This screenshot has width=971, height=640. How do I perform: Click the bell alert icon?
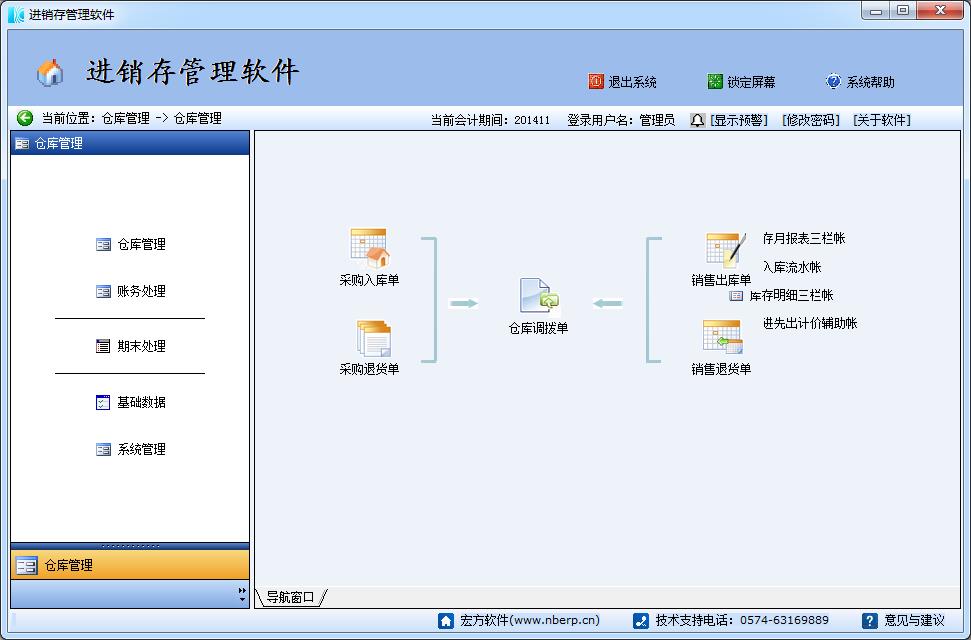[x=697, y=120]
